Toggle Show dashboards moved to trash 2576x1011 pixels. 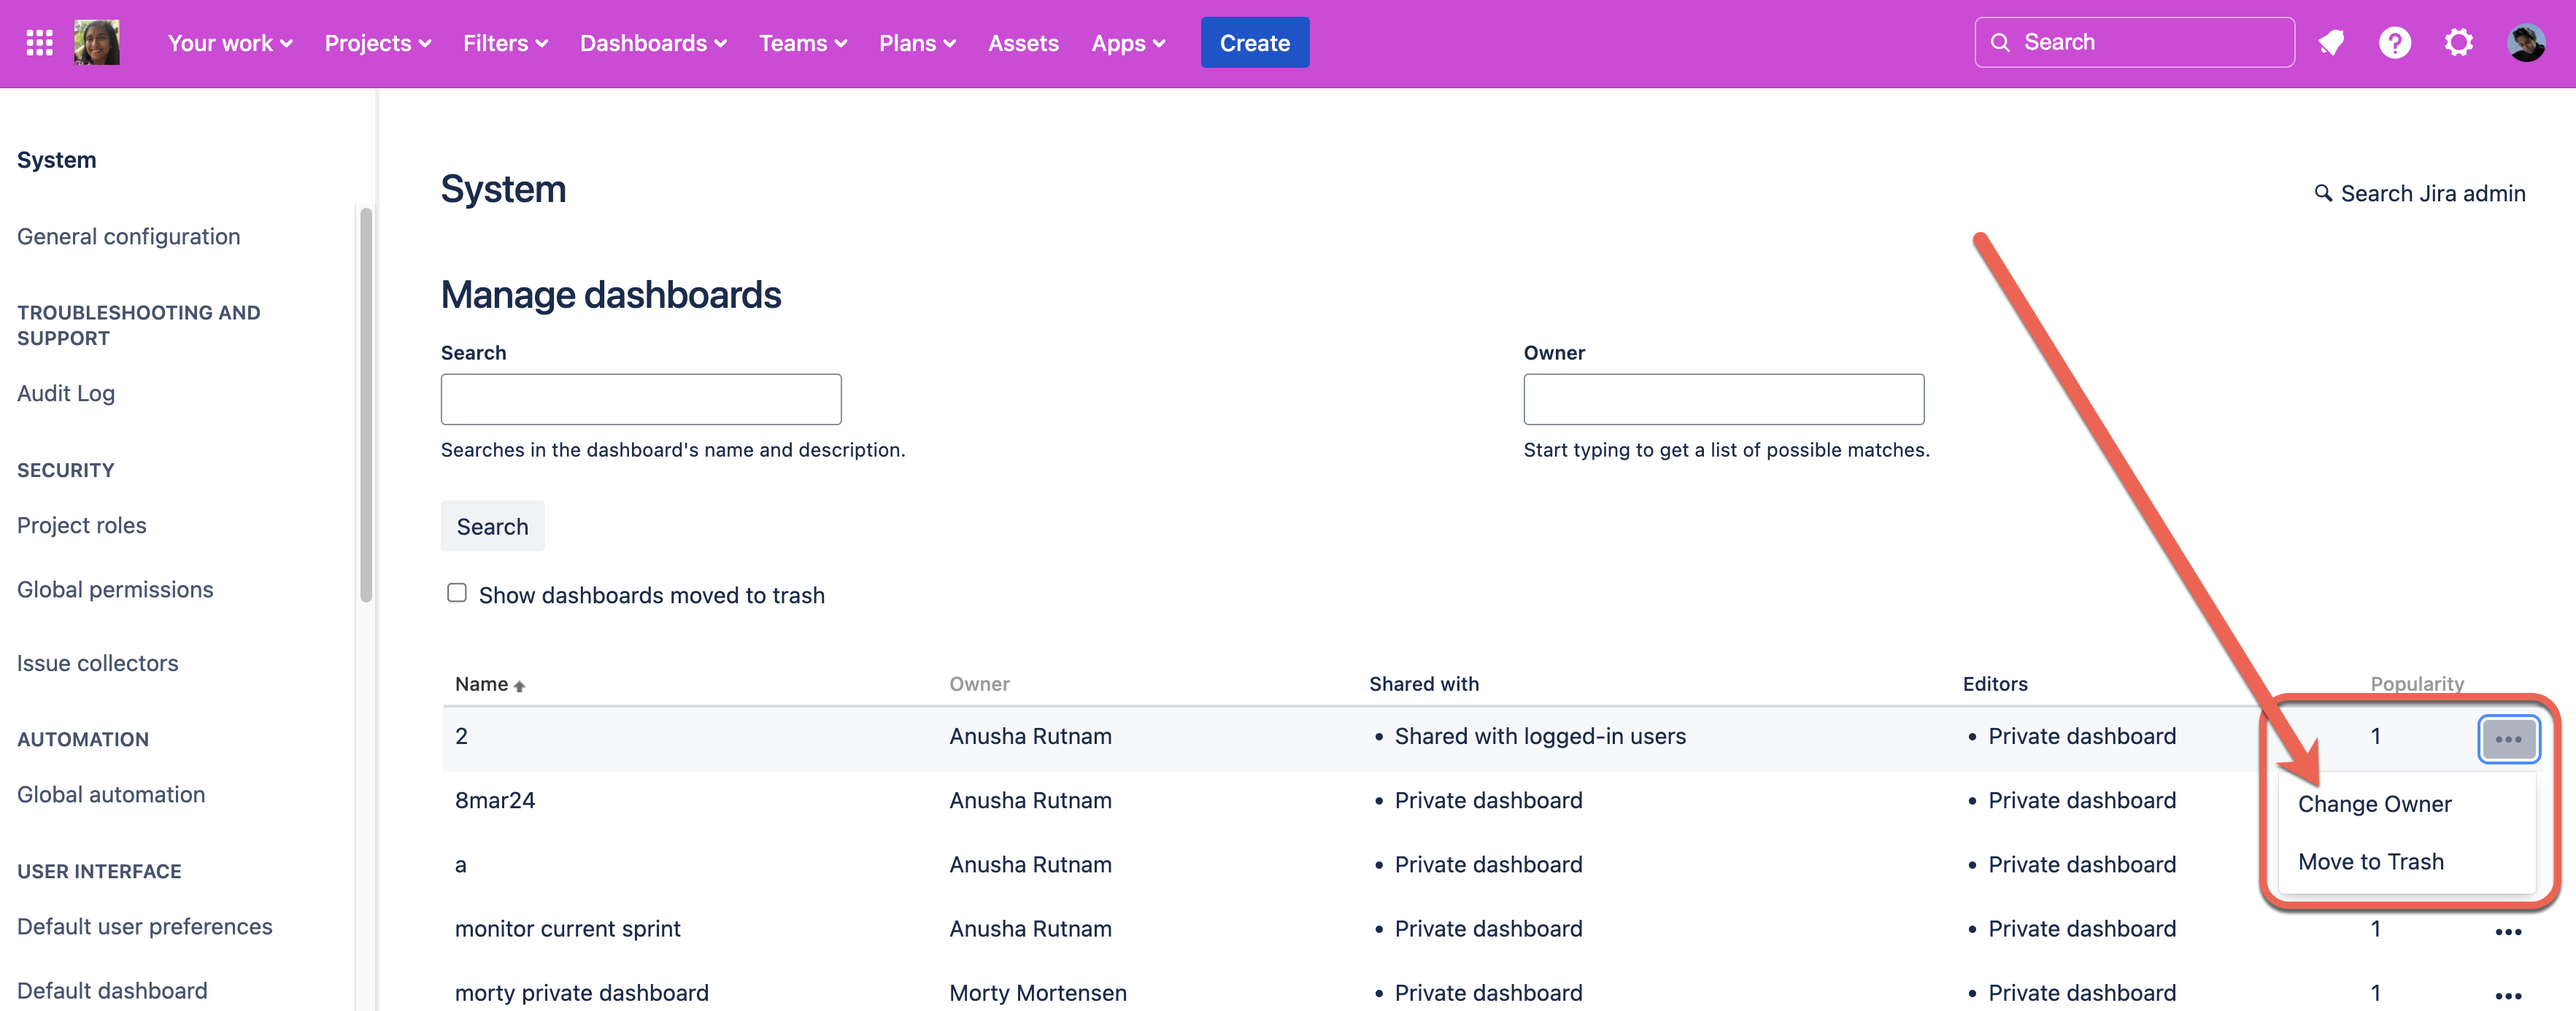(x=457, y=593)
